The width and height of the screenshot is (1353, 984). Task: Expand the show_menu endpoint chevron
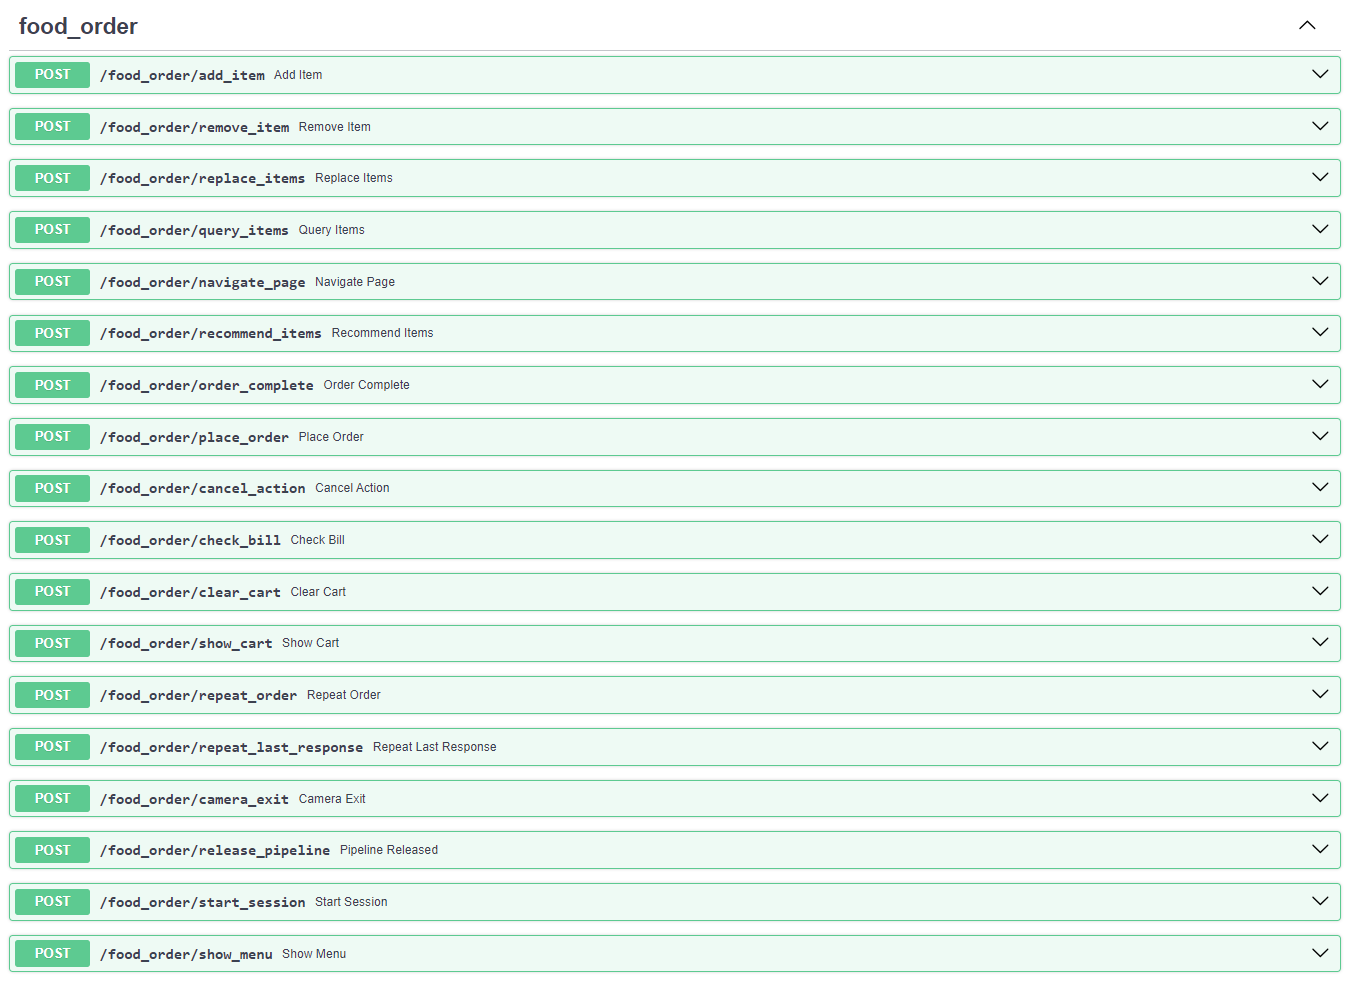(1320, 953)
